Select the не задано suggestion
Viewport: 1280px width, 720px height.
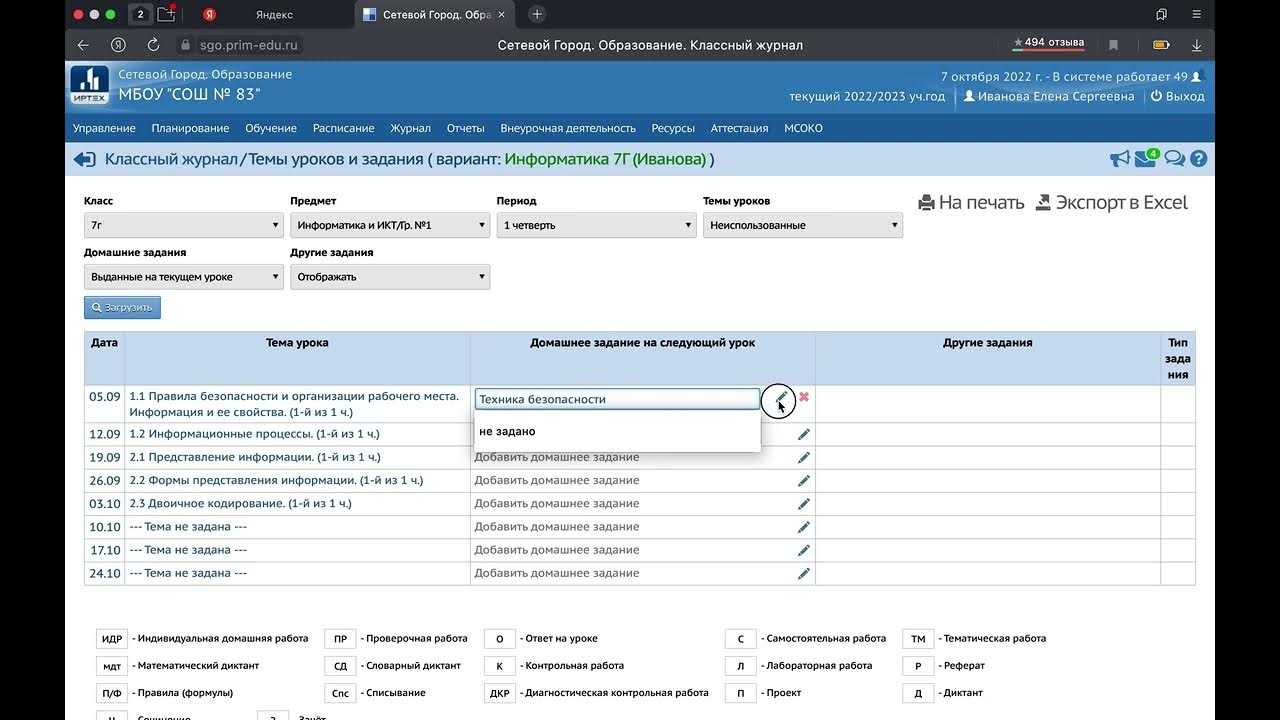617,432
